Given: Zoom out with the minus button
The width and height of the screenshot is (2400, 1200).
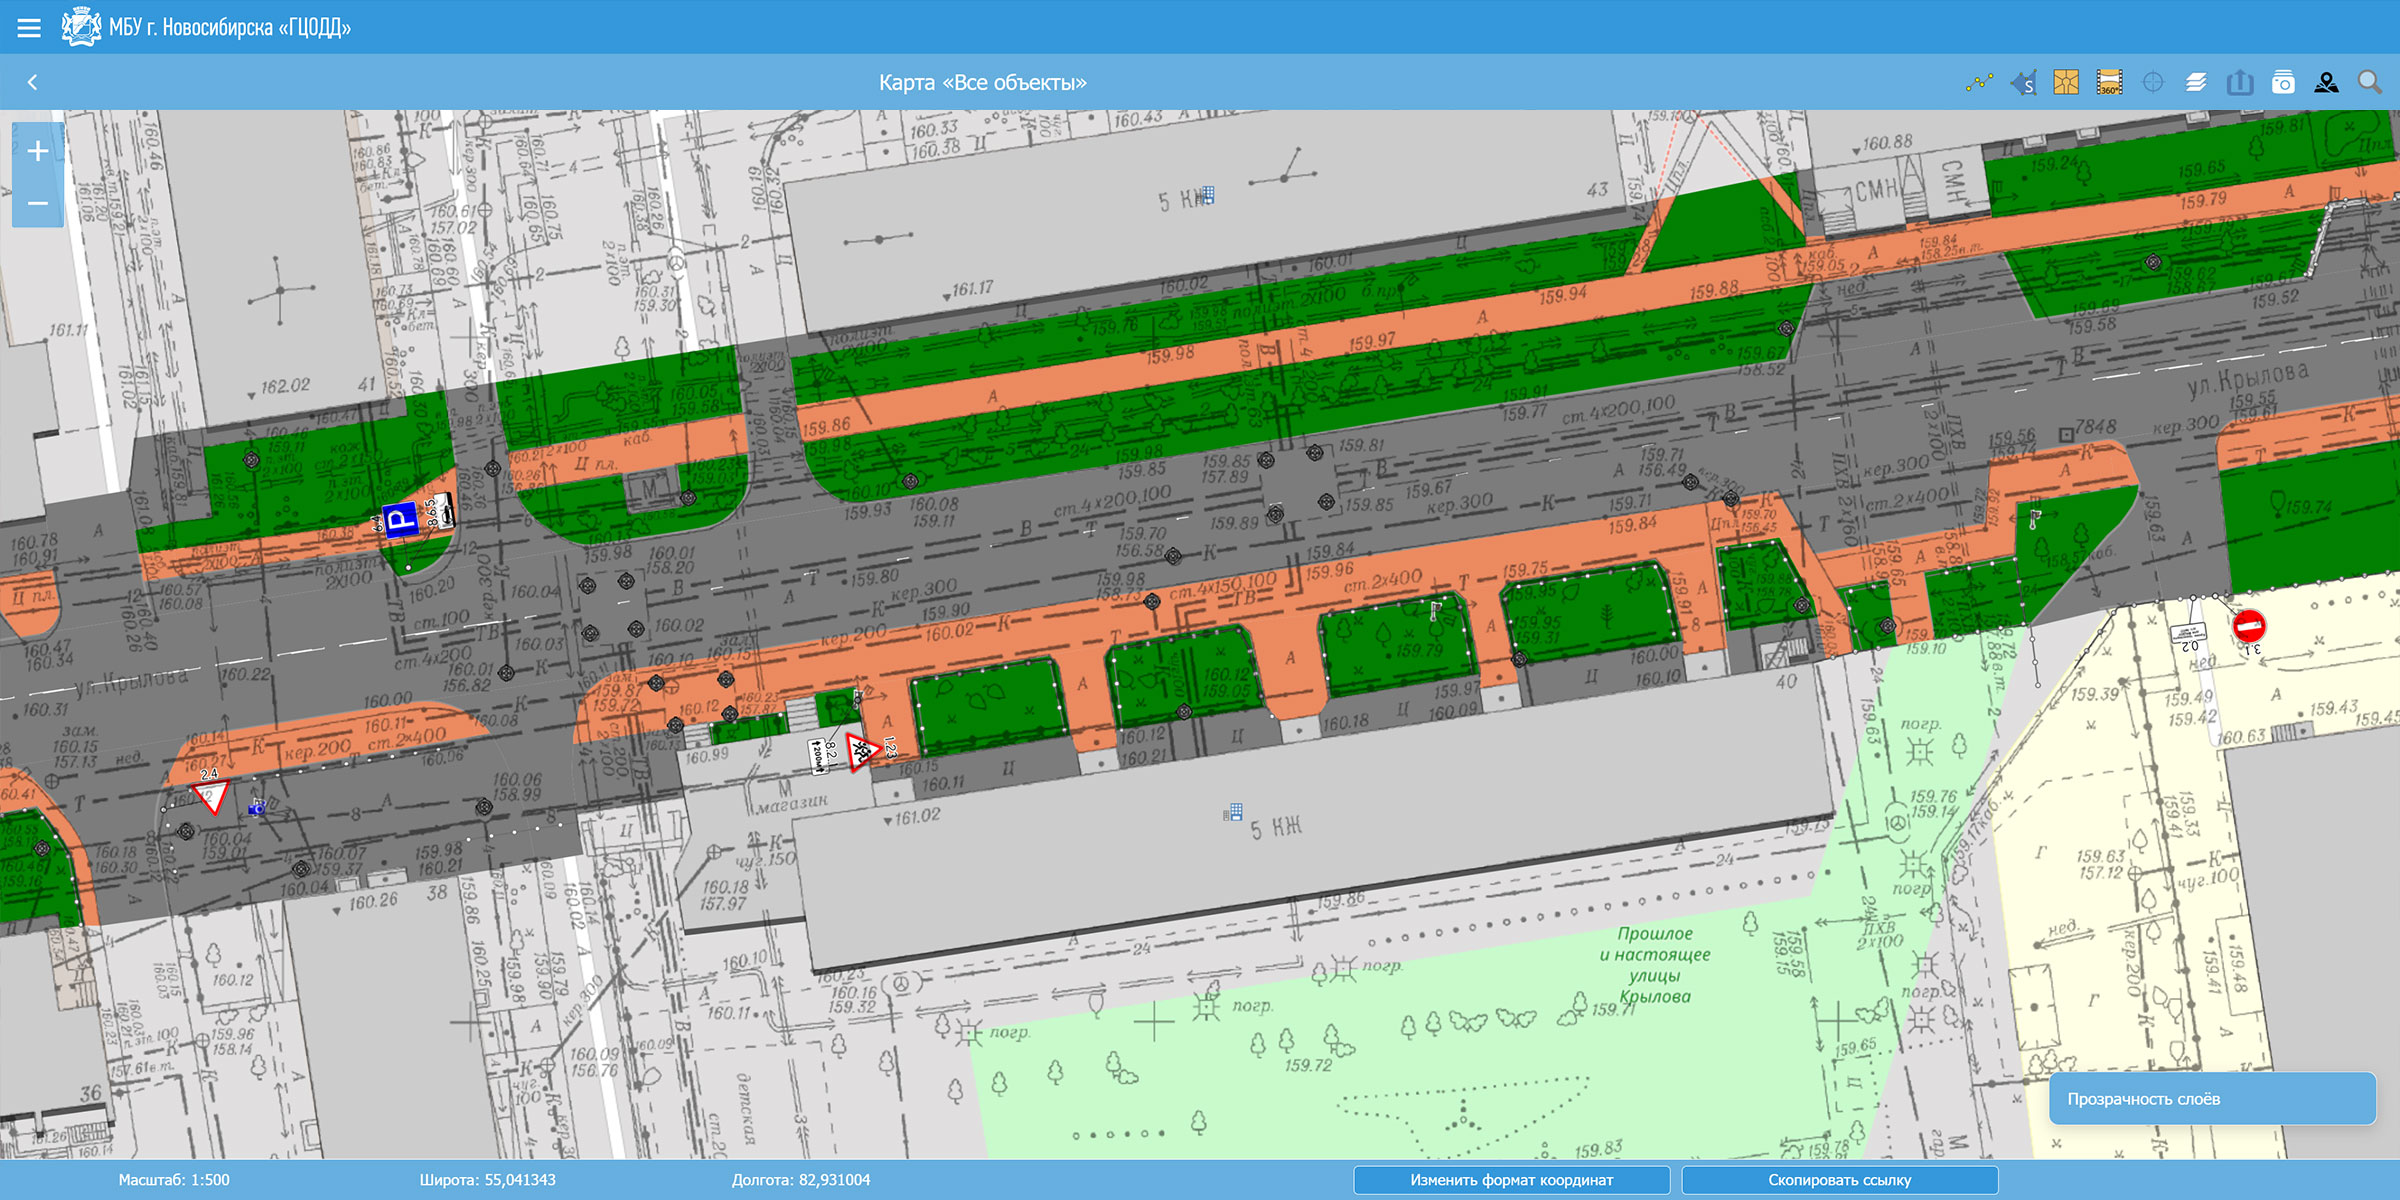Looking at the screenshot, I should point(38,203).
